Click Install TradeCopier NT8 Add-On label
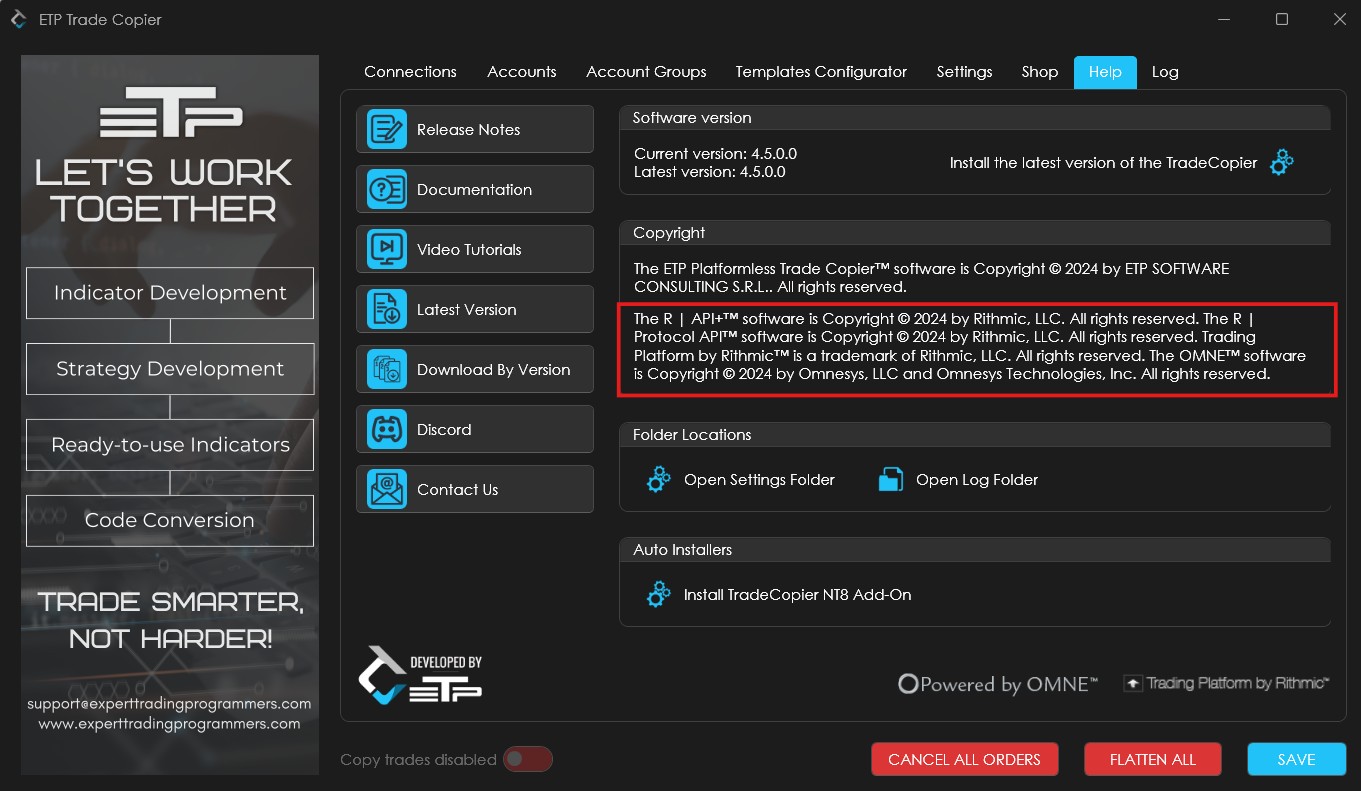This screenshot has width=1361, height=791. 797,595
